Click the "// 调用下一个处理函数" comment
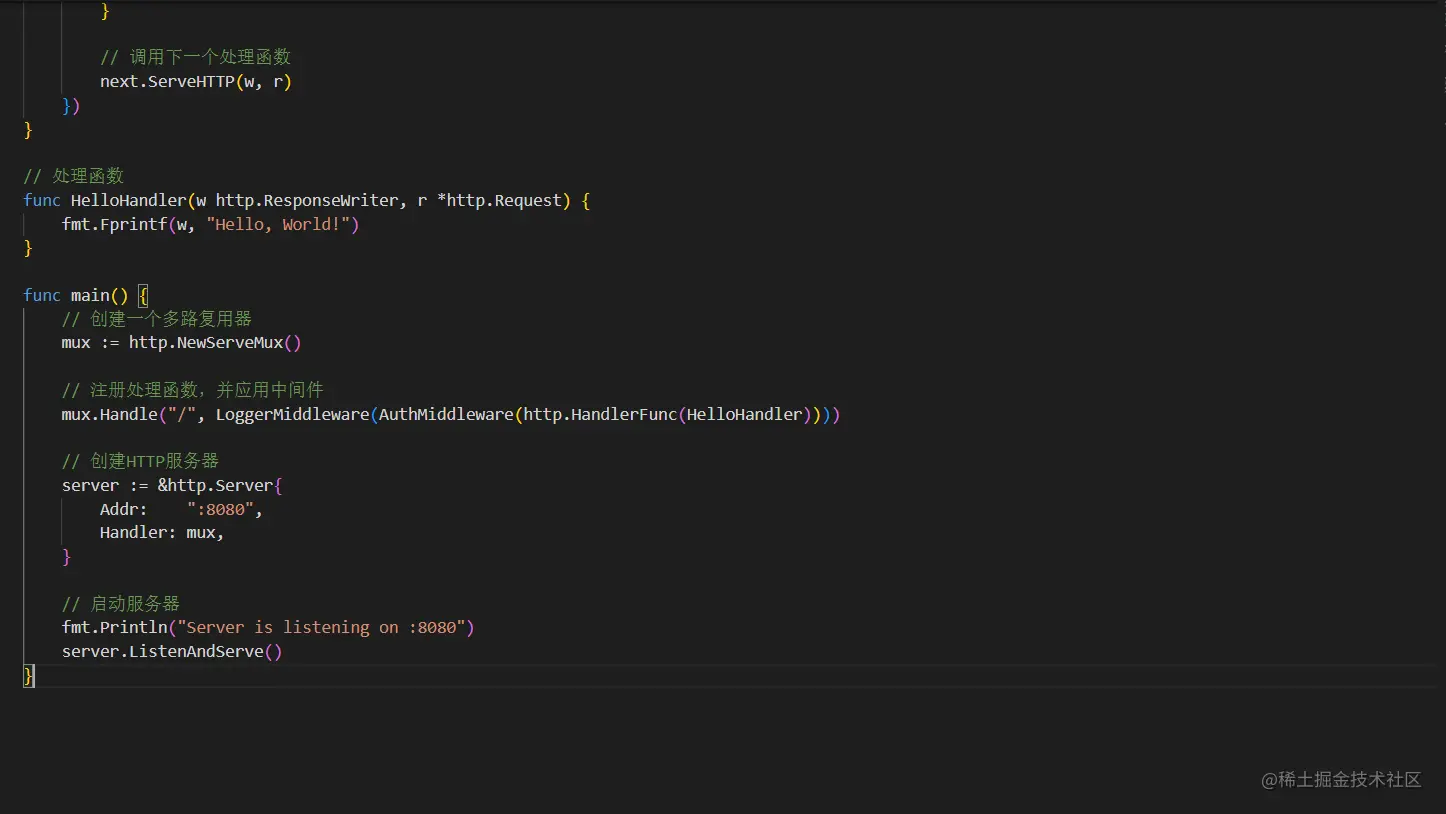Viewport: 1446px width, 814px height. click(x=195, y=57)
